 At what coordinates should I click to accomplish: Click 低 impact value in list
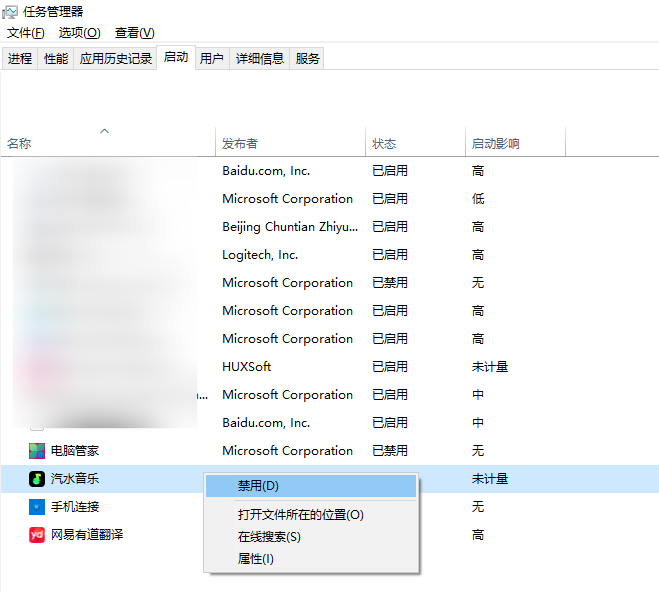point(478,199)
